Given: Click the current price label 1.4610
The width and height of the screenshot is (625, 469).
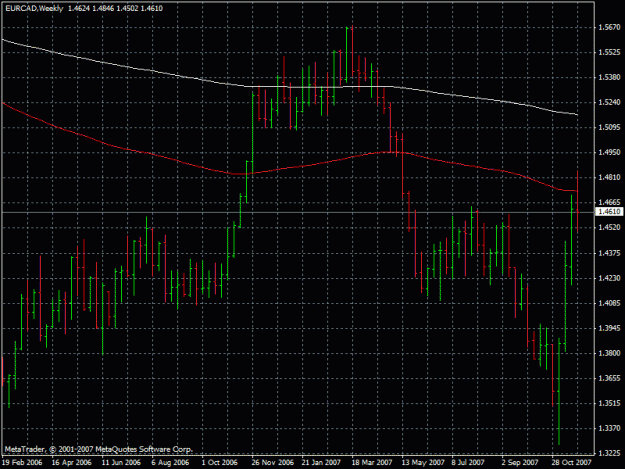Looking at the screenshot, I should click(x=609, y=212).
